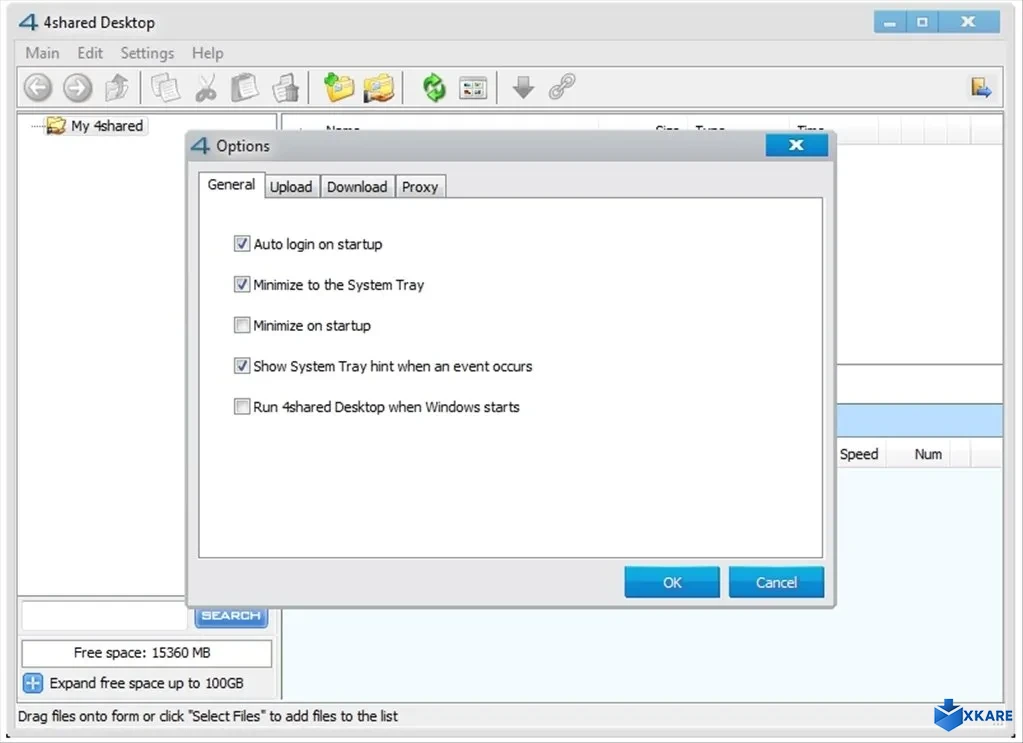1023x743 pixels.
Task: Click the New folder icon with green plus
Action: [x=339, y=87]
